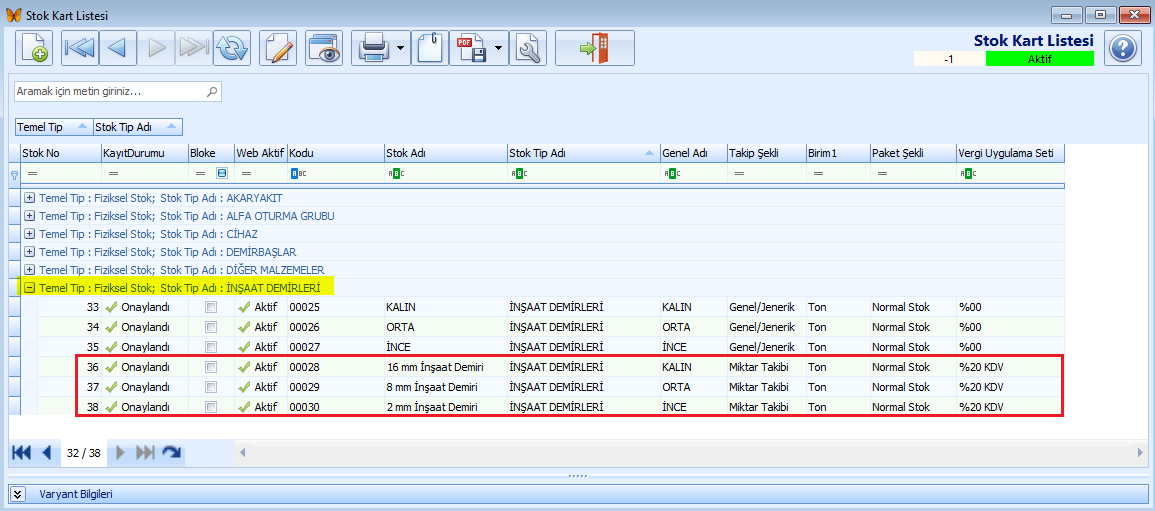Toggle Bloke checkbox for KALIN row 00025
Image resolution: width=1155 pixels, height=511 pixels.
211,306
